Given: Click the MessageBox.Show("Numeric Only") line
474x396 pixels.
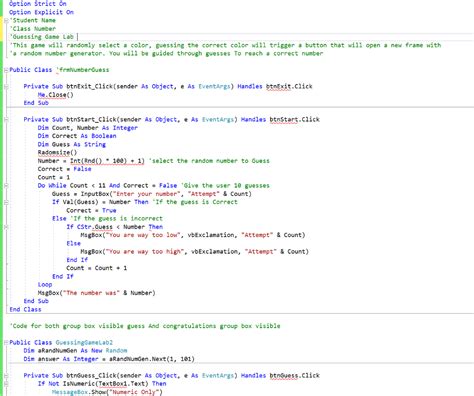Looking at the screenshot, I should point(107,392).
